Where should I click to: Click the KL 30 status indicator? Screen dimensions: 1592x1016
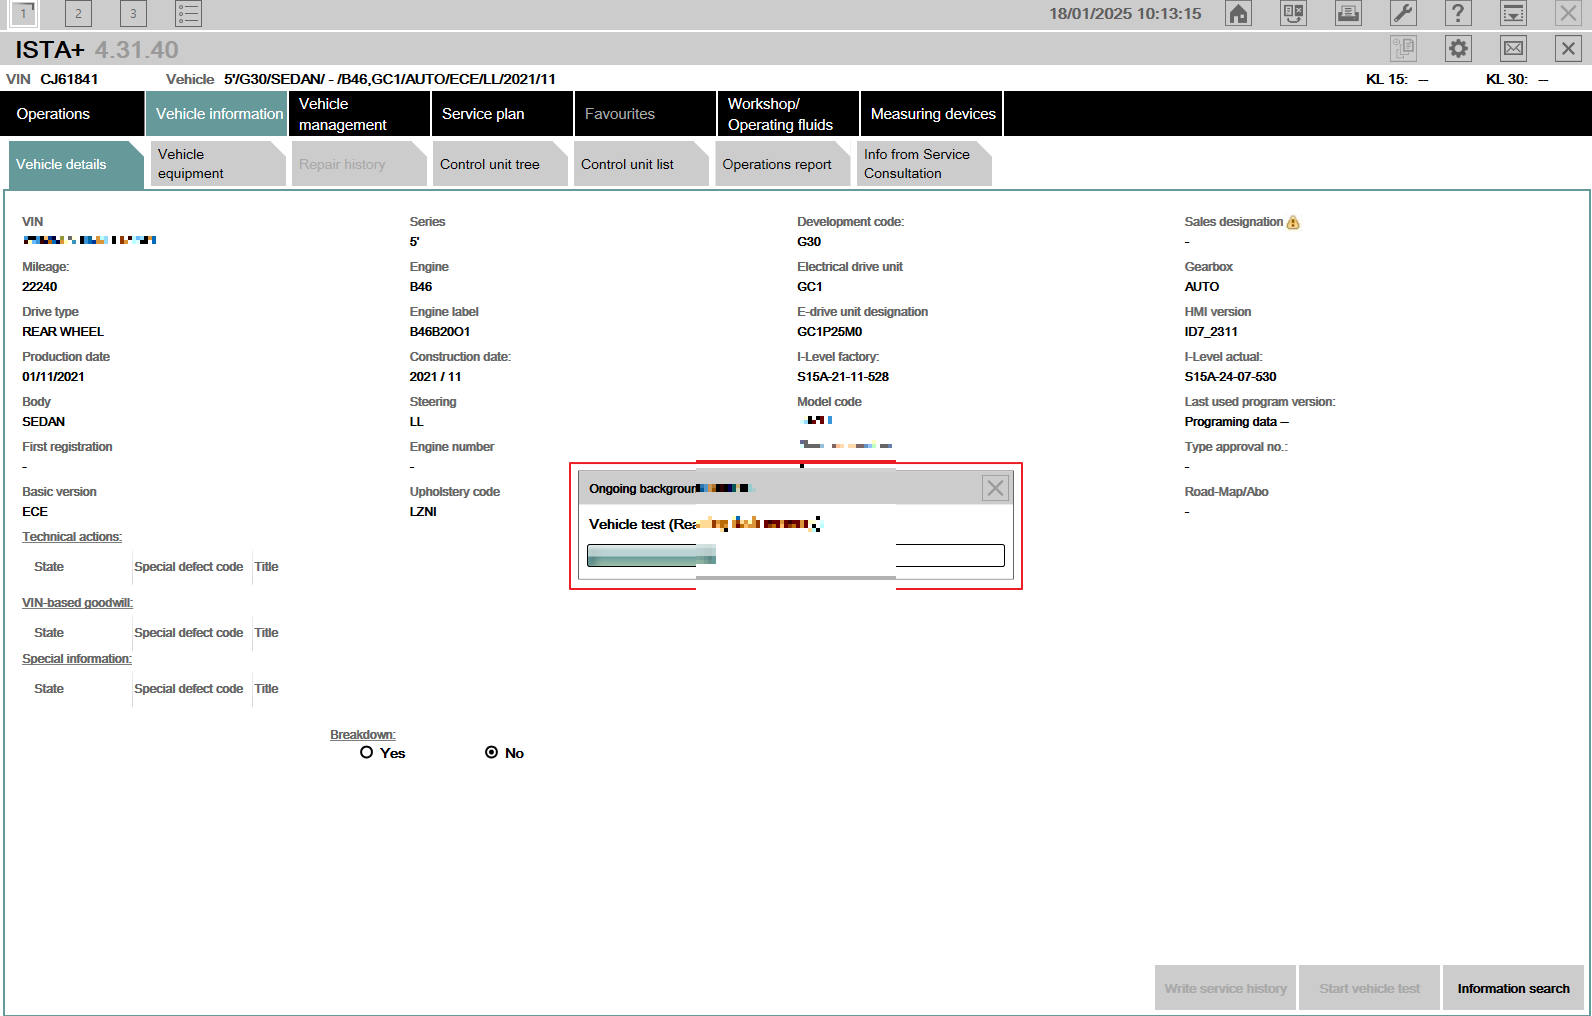coord(1517,79)
